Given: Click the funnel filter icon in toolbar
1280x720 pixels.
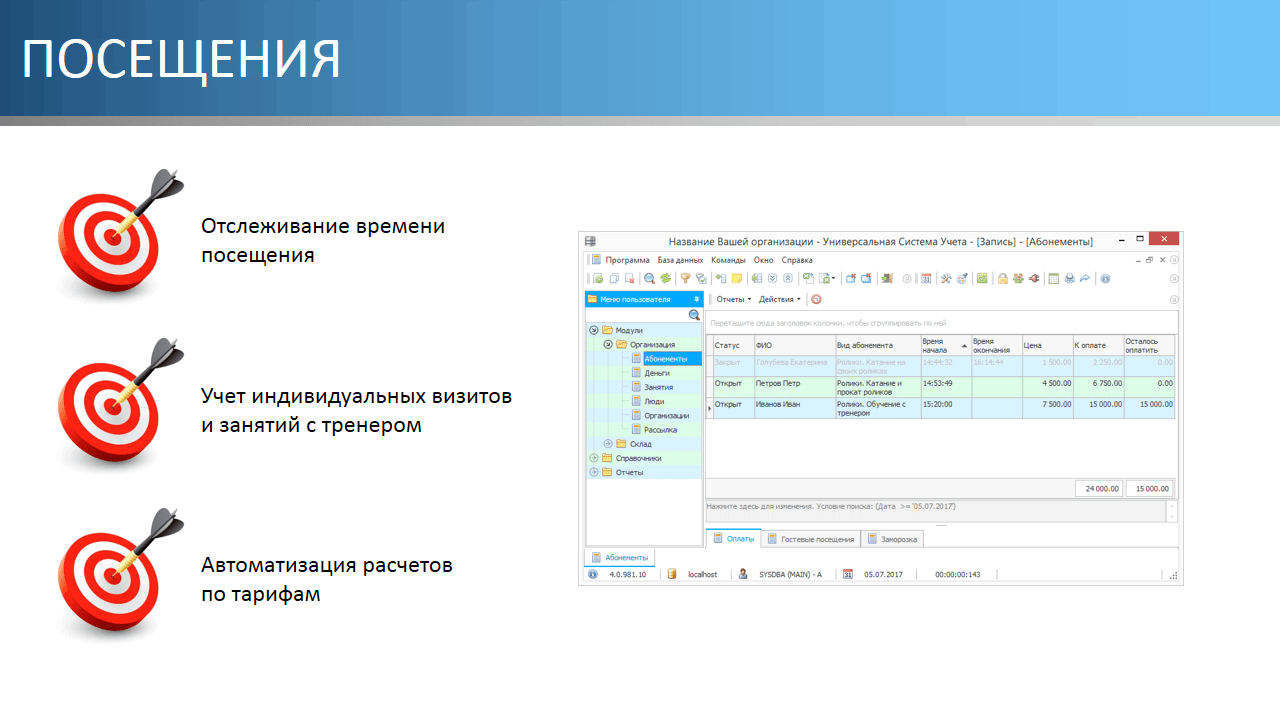Looking at the screenshot, I should coord(686,278).
